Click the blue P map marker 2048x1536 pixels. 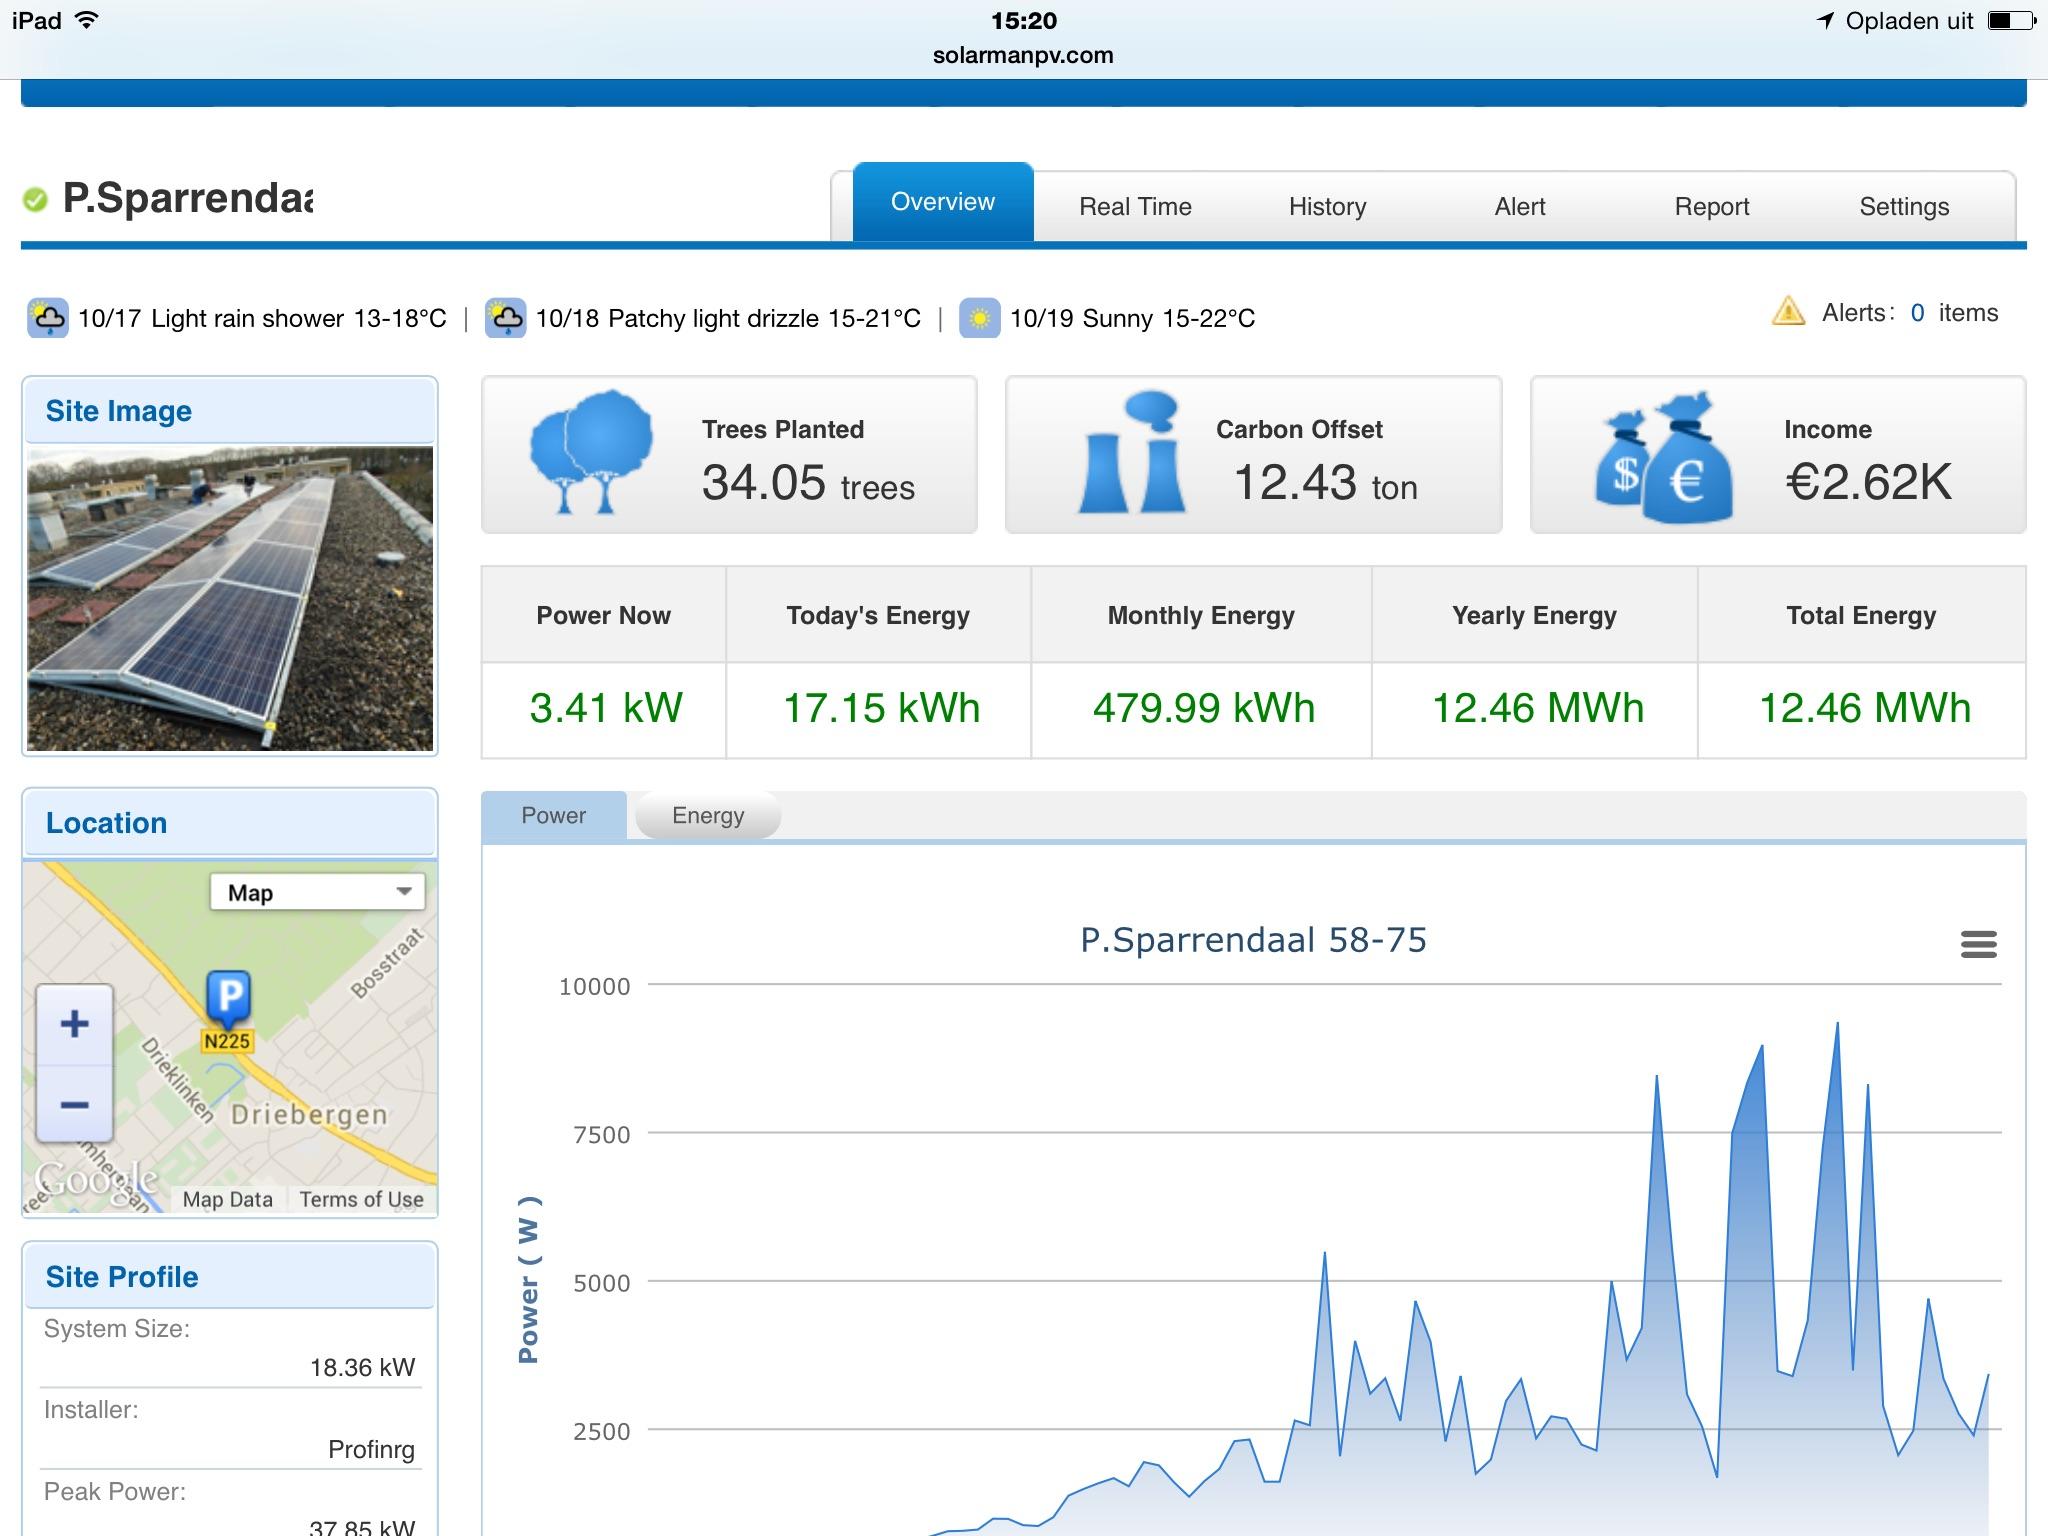click(x=228, y=998)
